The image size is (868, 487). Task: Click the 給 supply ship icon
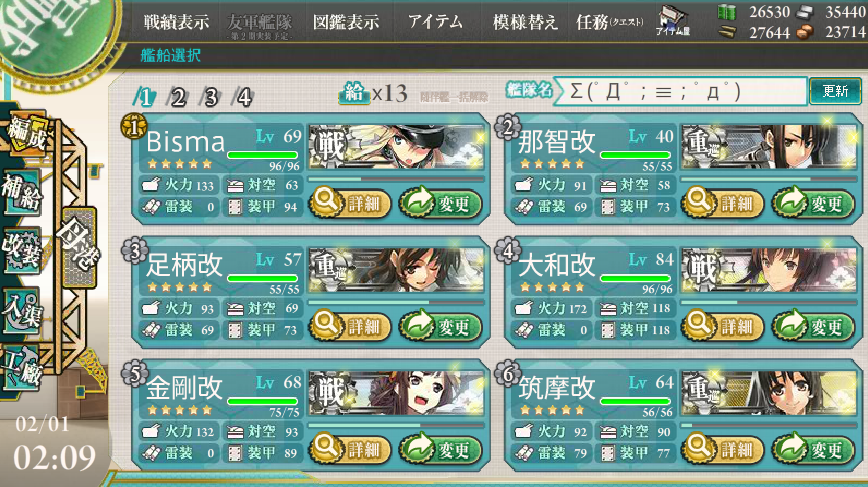354,92
